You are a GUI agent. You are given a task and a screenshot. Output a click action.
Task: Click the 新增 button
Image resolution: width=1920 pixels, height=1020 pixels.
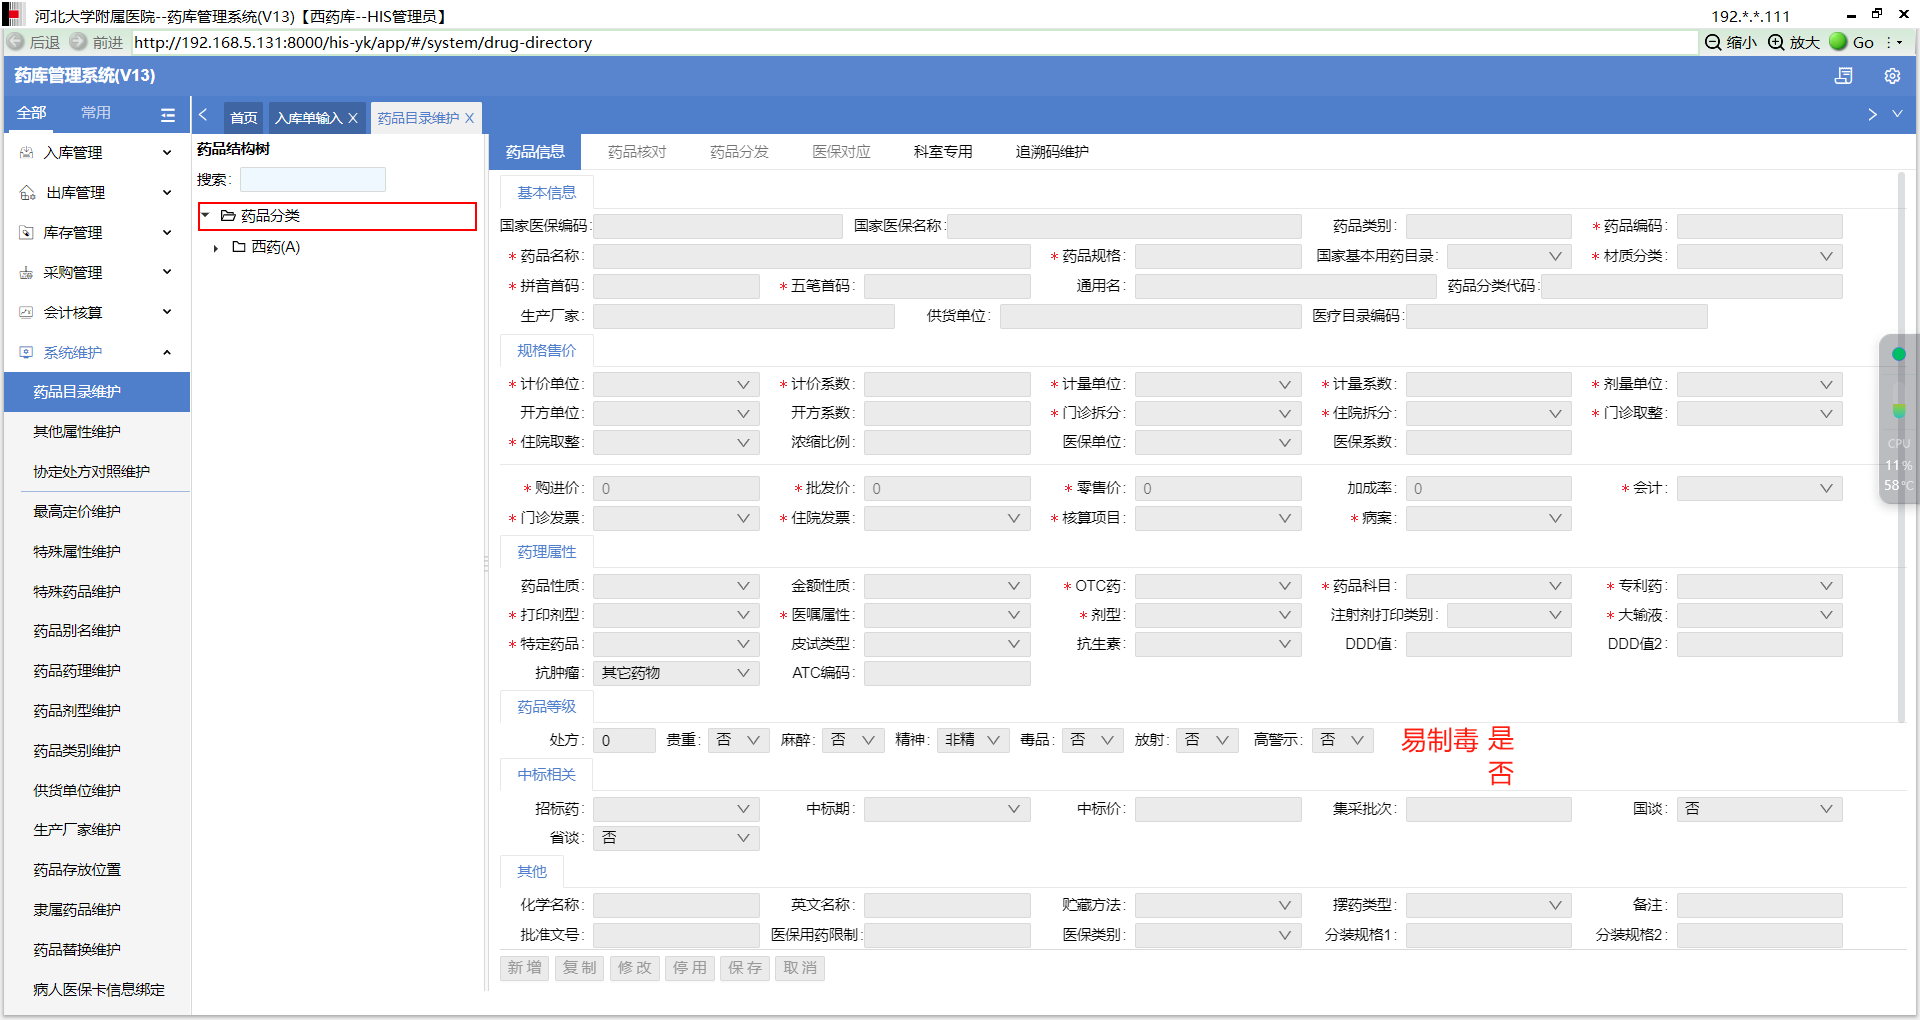click(524, 968)
